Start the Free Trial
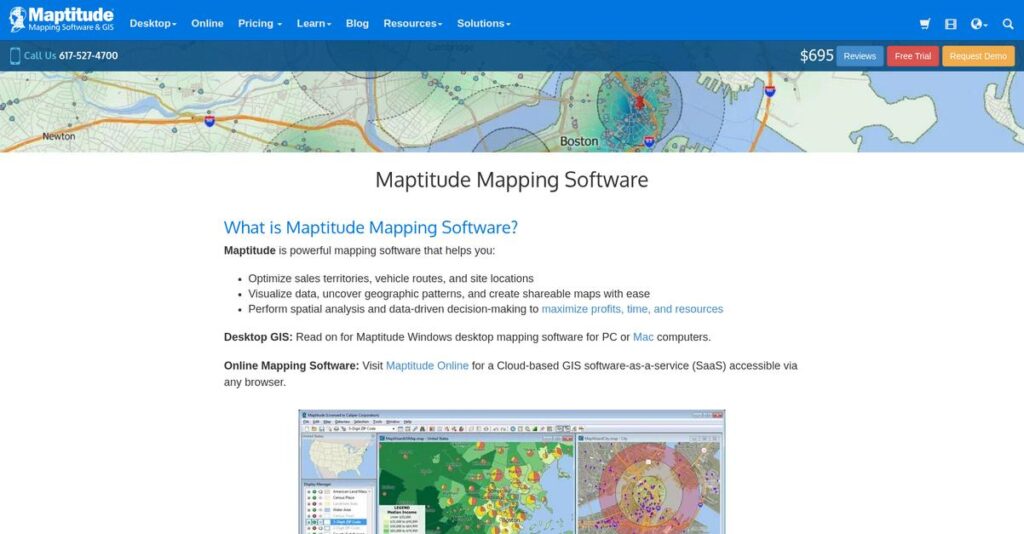 pos(912,56)
